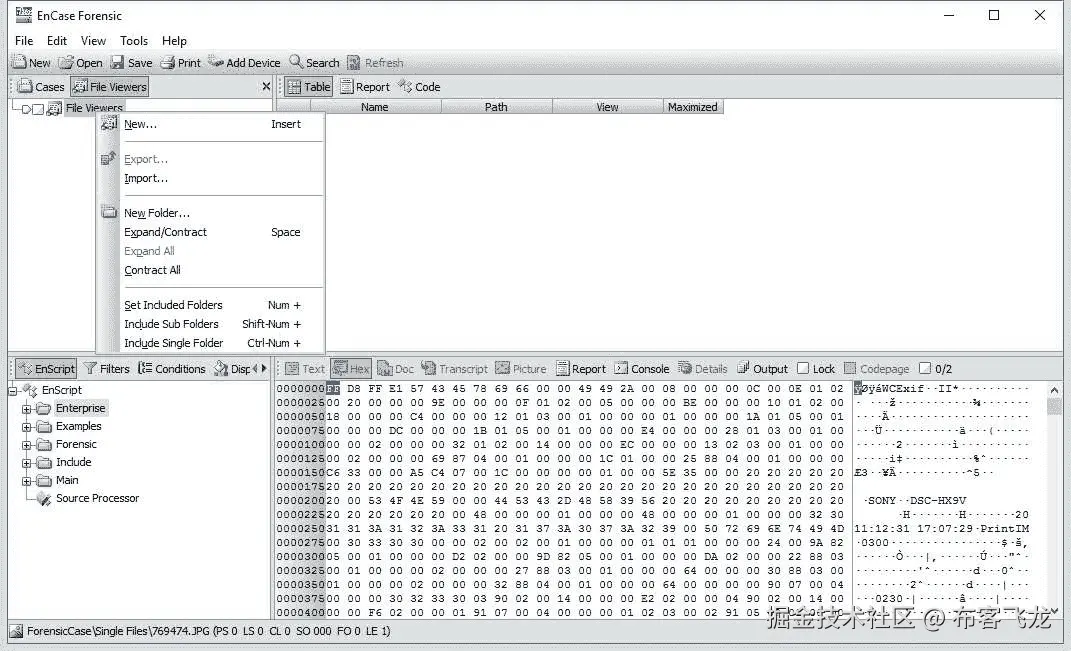
Task: Open the Details tab
Action: coord(703,369)
